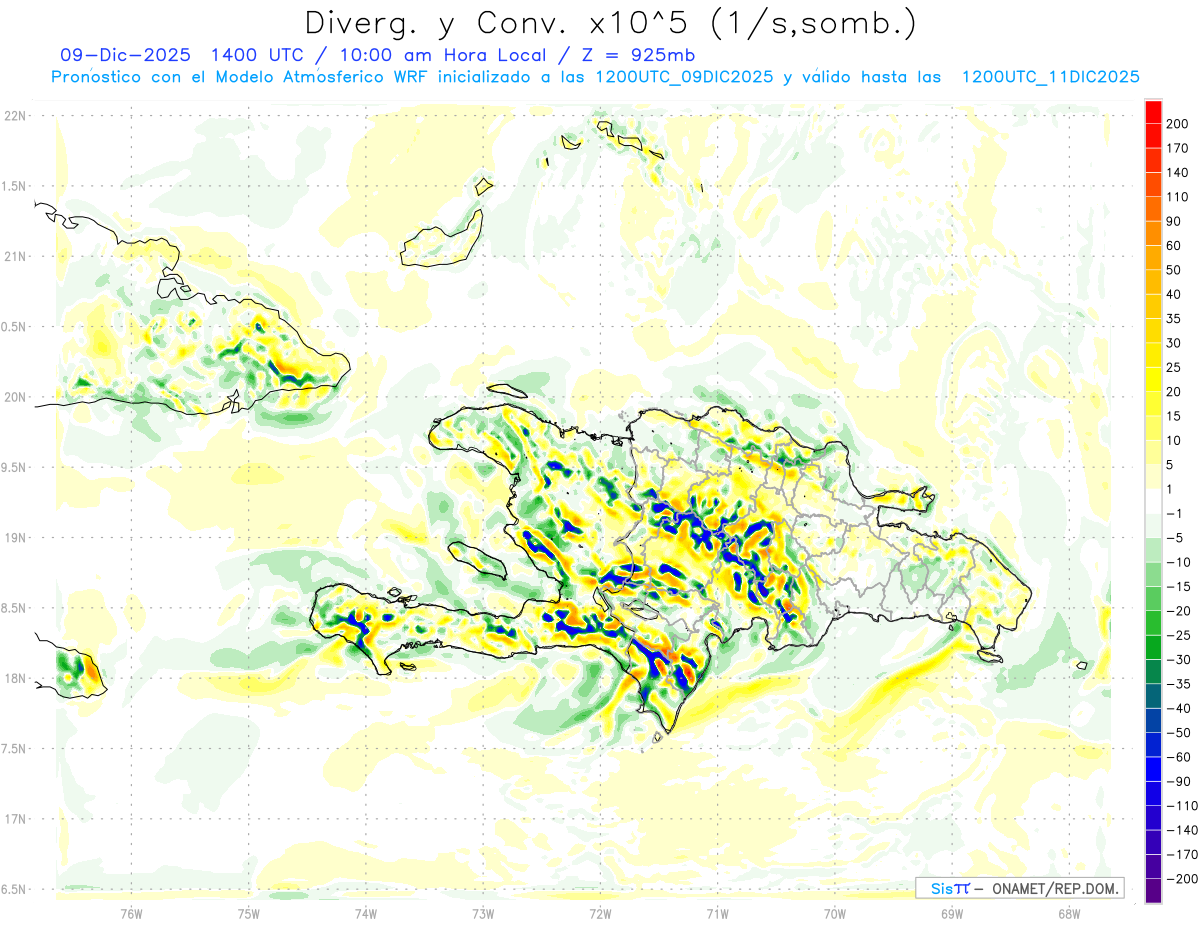Image resolution: width=1200 pixels, height=927 pixels.
Task: Click the colorbar value '60' in the upper half
Action: pyautogui.click(x=1174, y=245)
